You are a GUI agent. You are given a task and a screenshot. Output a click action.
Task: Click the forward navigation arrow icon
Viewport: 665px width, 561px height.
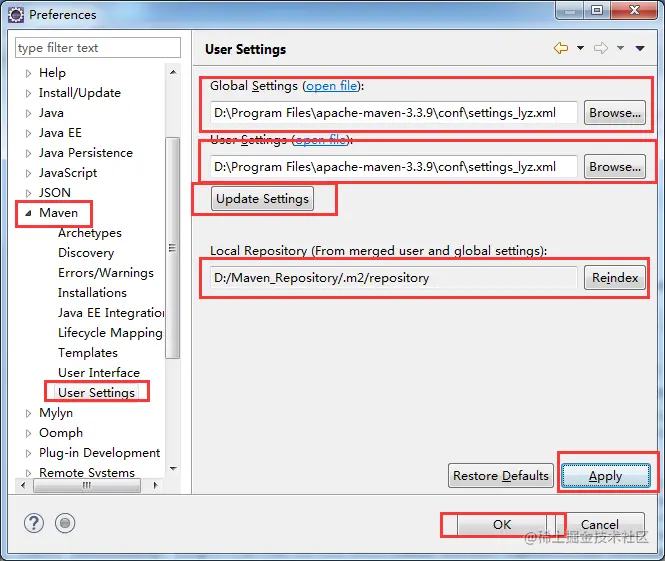click(x=601, y=48)
